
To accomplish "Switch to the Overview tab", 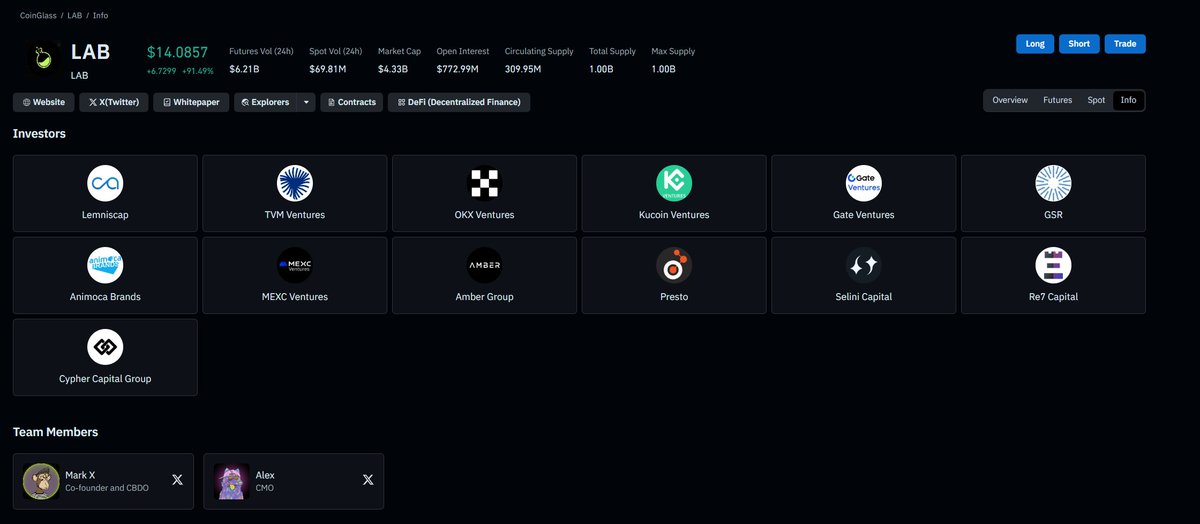I will pyautogui.click(x=1010, y=100).
